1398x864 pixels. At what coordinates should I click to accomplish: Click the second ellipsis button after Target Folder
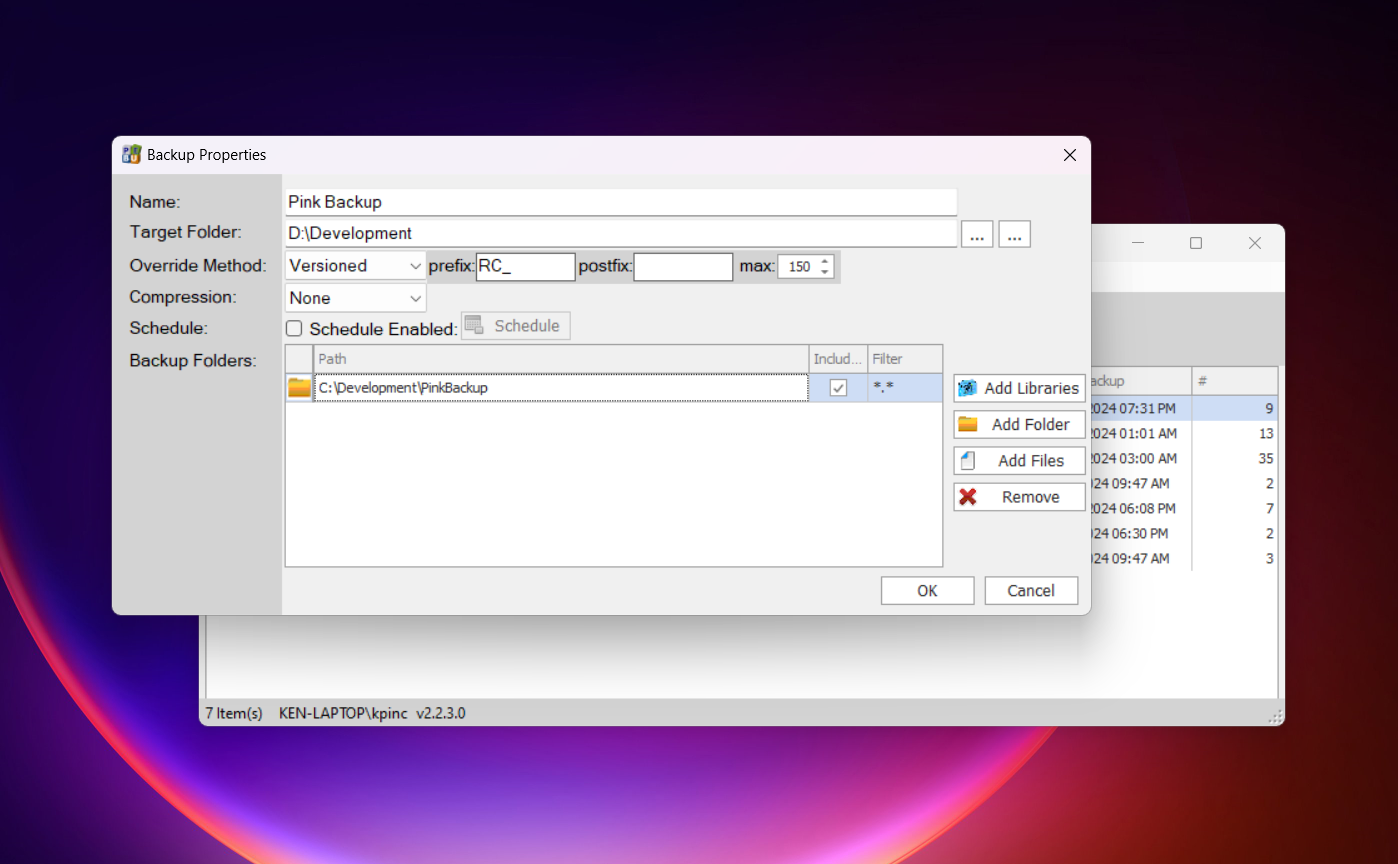[x=1014, y=234]
